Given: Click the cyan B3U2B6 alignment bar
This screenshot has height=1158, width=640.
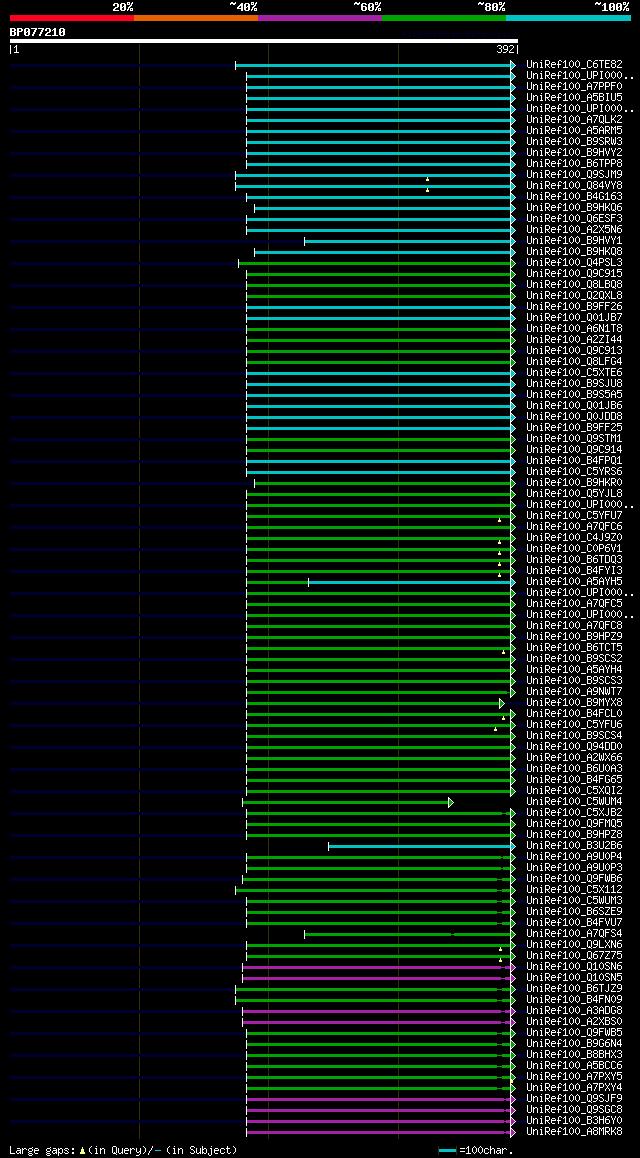Looking at the screenshot, I should point(419,846).
